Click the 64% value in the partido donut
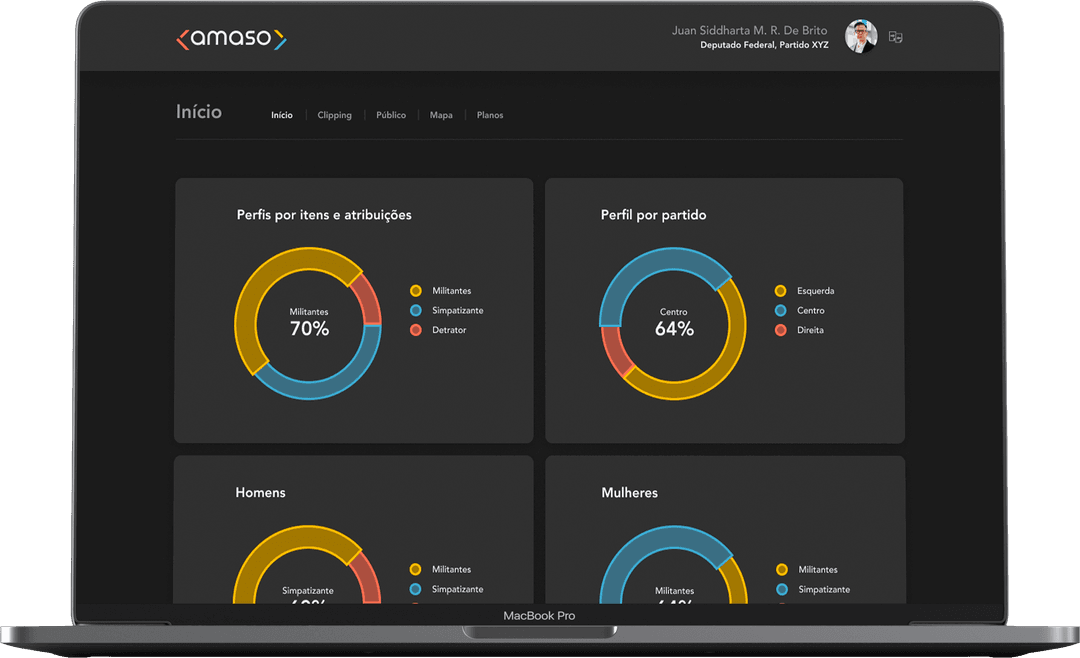Image resolution: width=1080 pixels, height=658 pixels. coord(674,329)
